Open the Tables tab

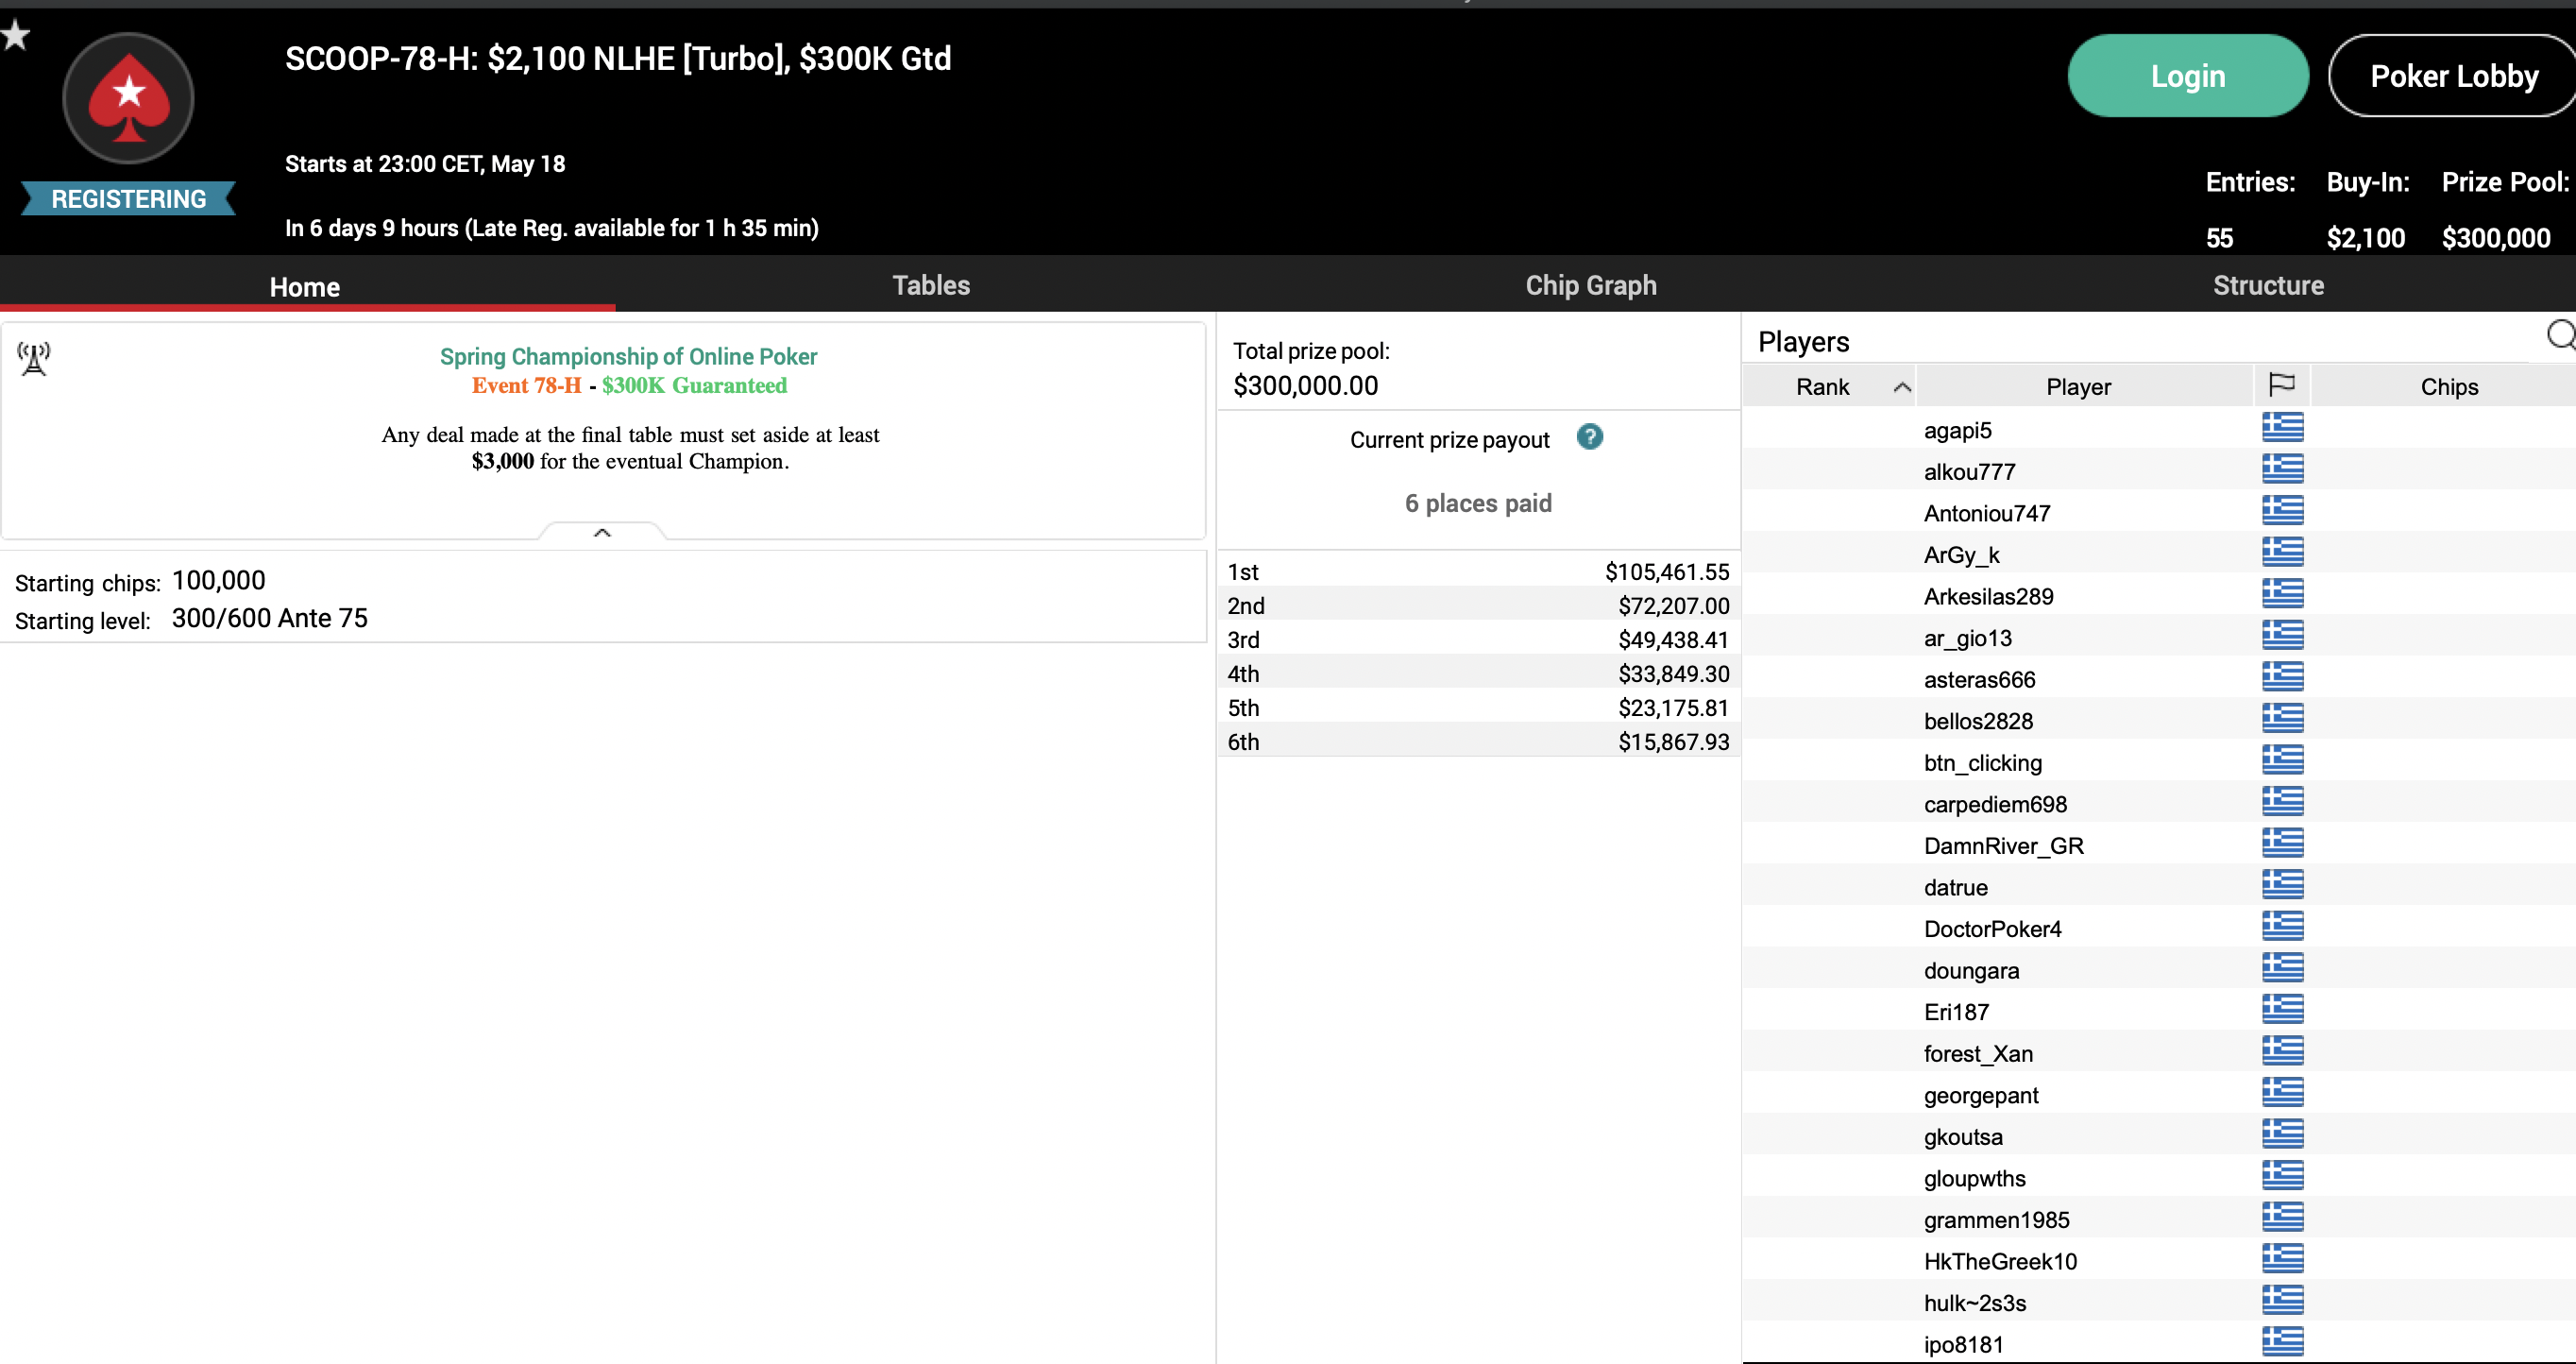pyautogui.click(x=931, y=285)
